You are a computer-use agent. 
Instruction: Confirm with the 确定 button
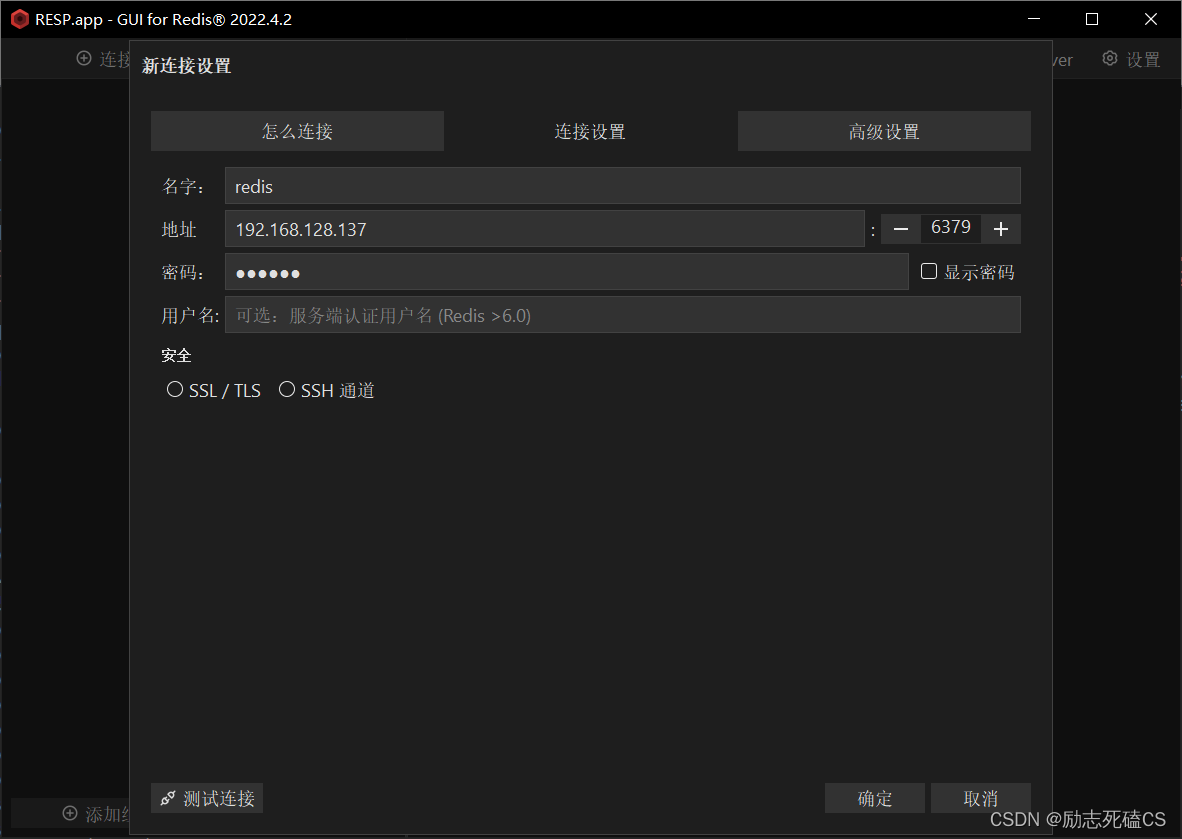pos(874,798)
